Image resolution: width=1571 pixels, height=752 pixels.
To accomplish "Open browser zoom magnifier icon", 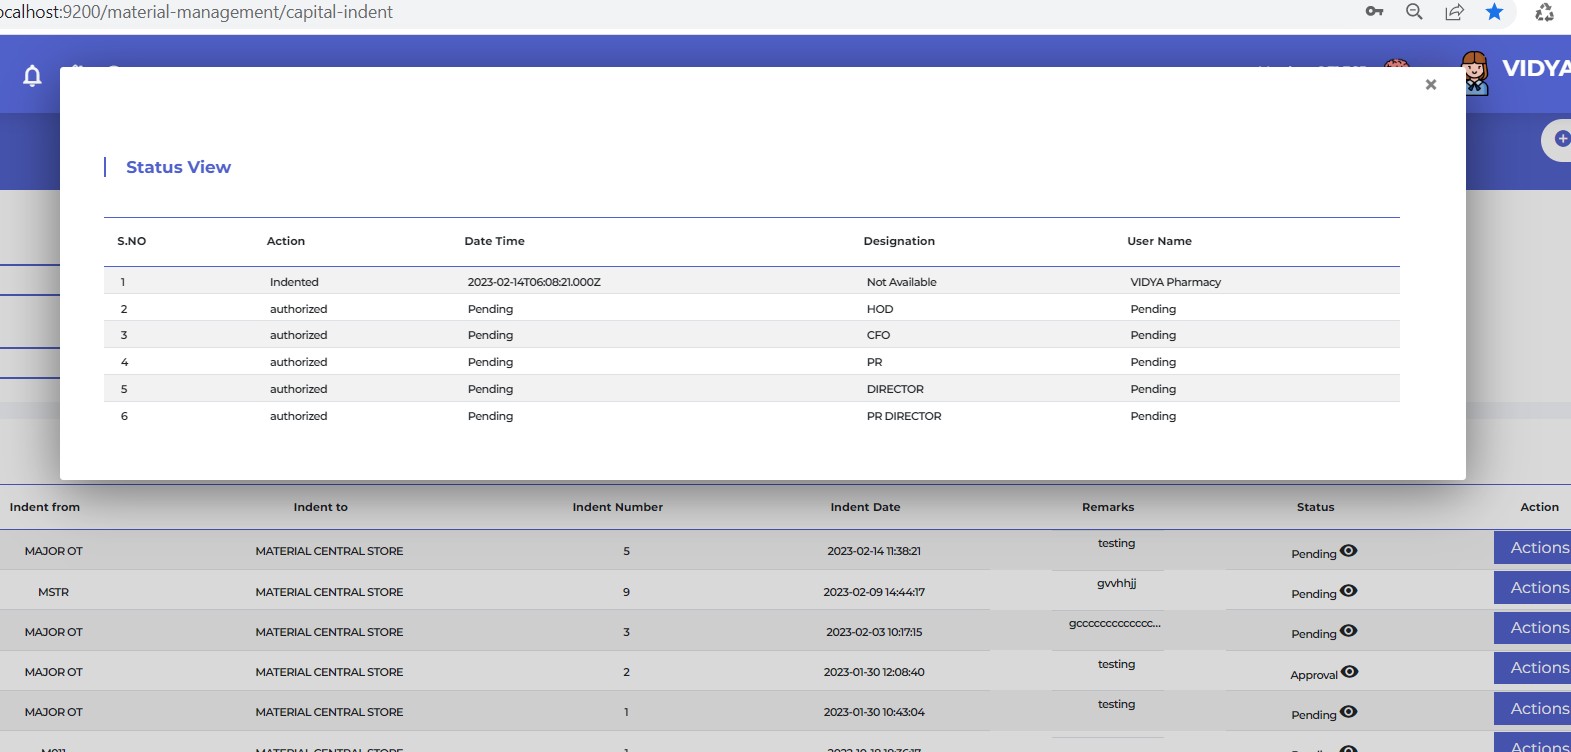I will tap(1414, 12).
